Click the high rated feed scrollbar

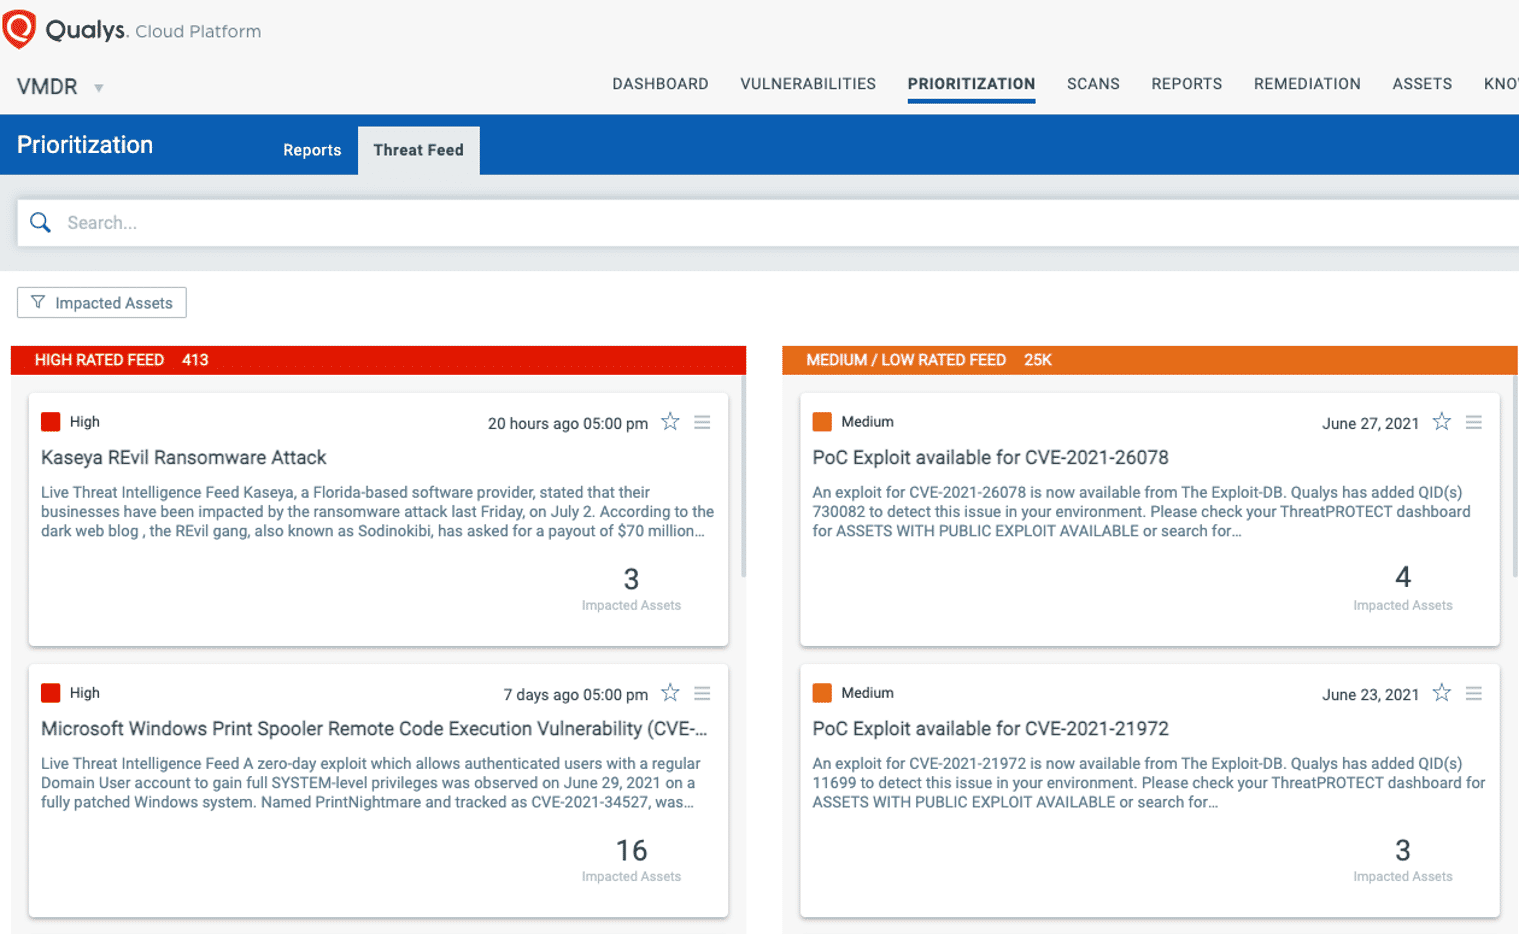point(743,478)
